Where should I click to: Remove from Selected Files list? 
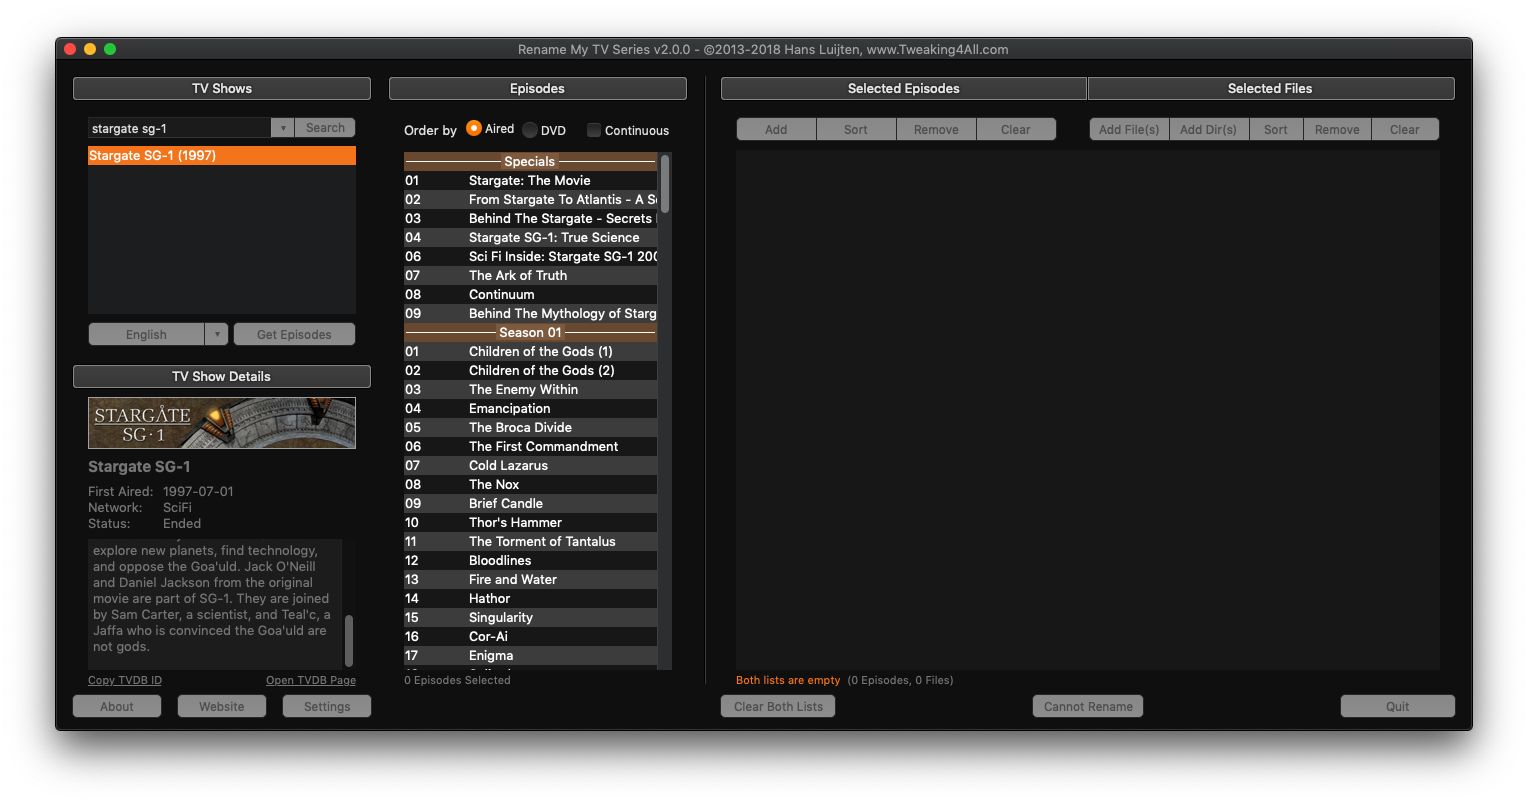tap(1337, 129)
